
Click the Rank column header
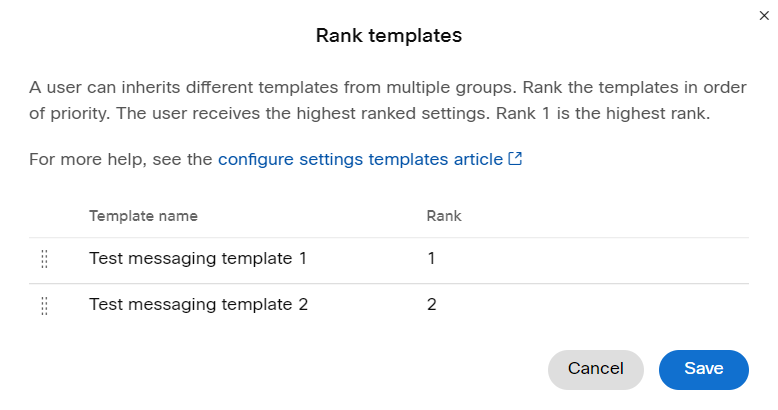coord(444,216)
